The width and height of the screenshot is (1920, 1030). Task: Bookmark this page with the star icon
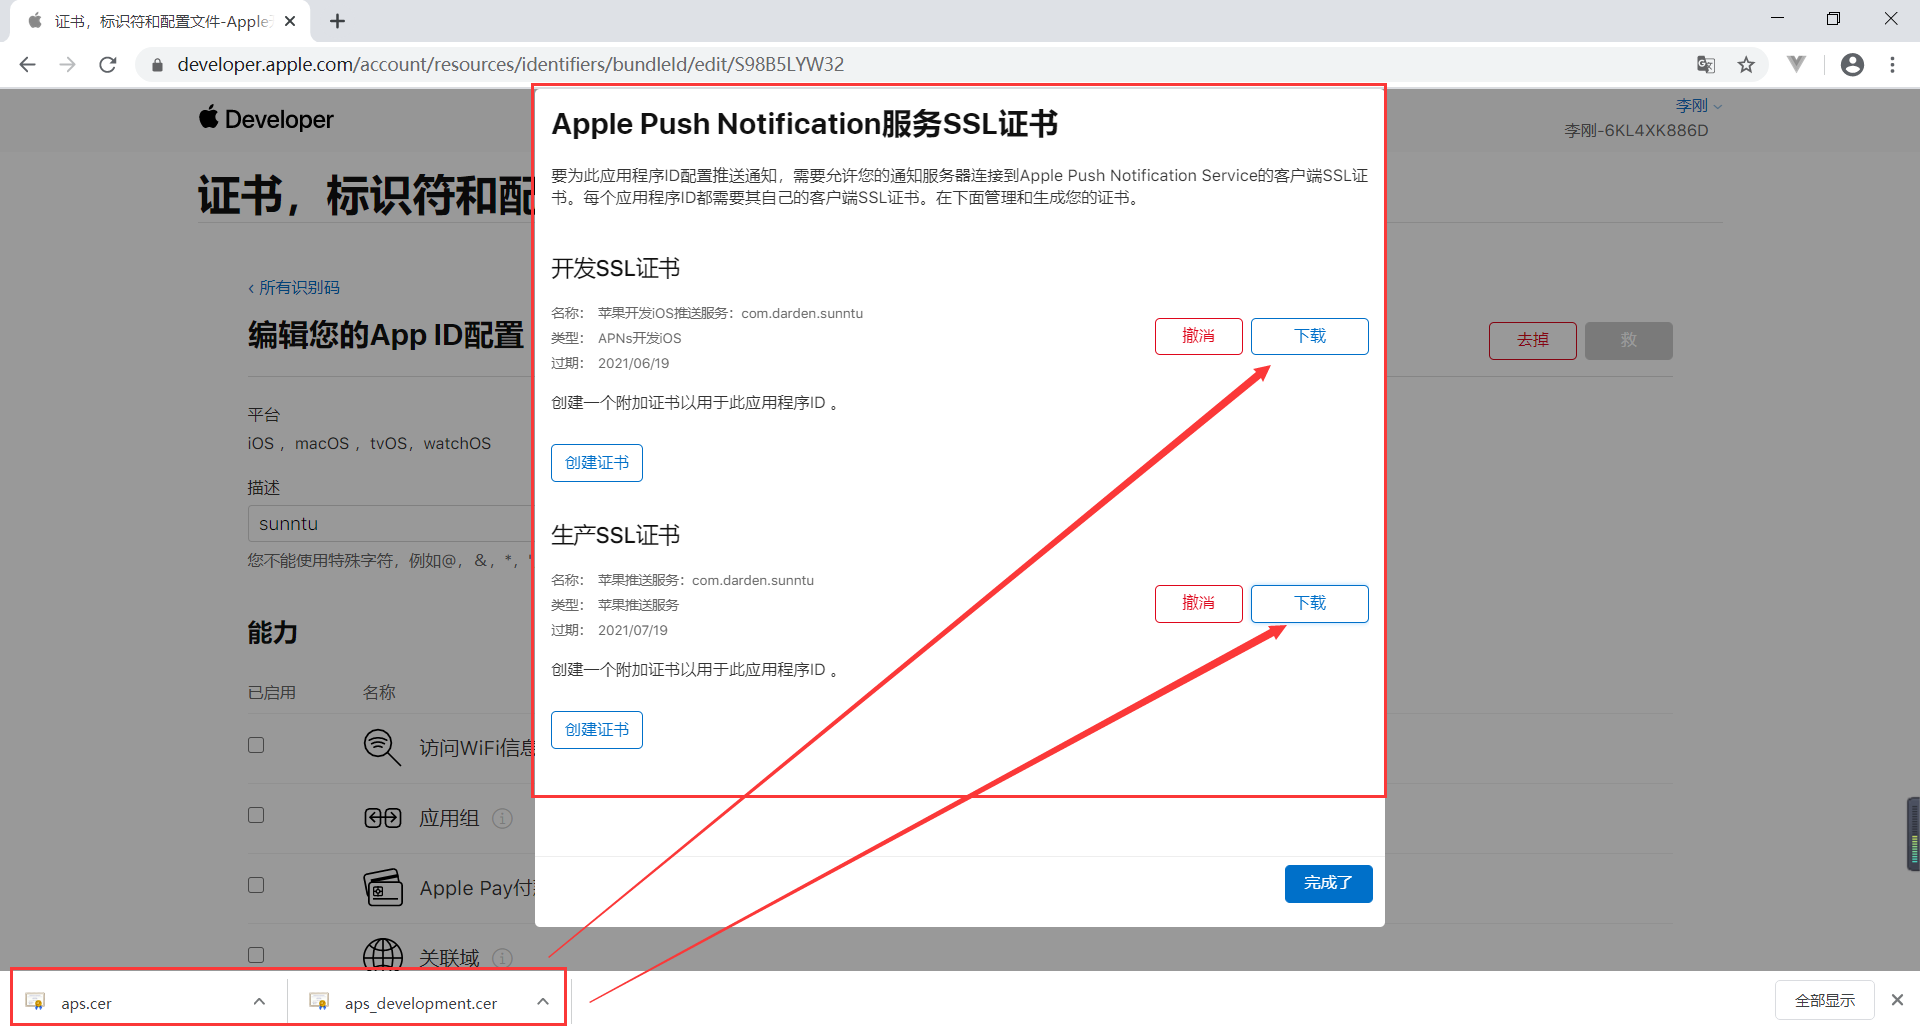1746,65
